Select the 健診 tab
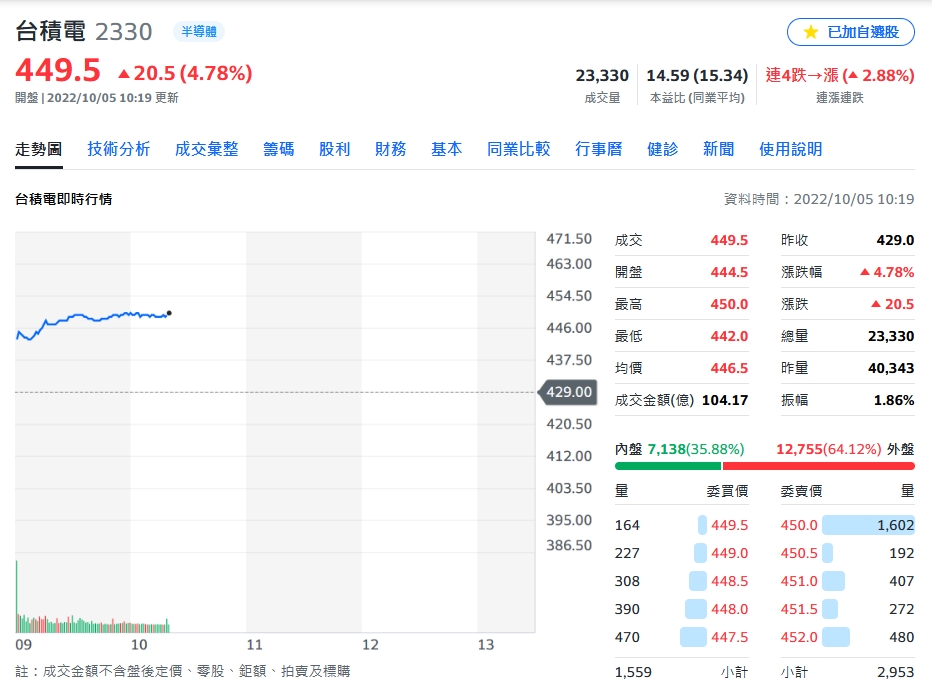The height and width of the screenshot is (696, 932). click(663, 149)
